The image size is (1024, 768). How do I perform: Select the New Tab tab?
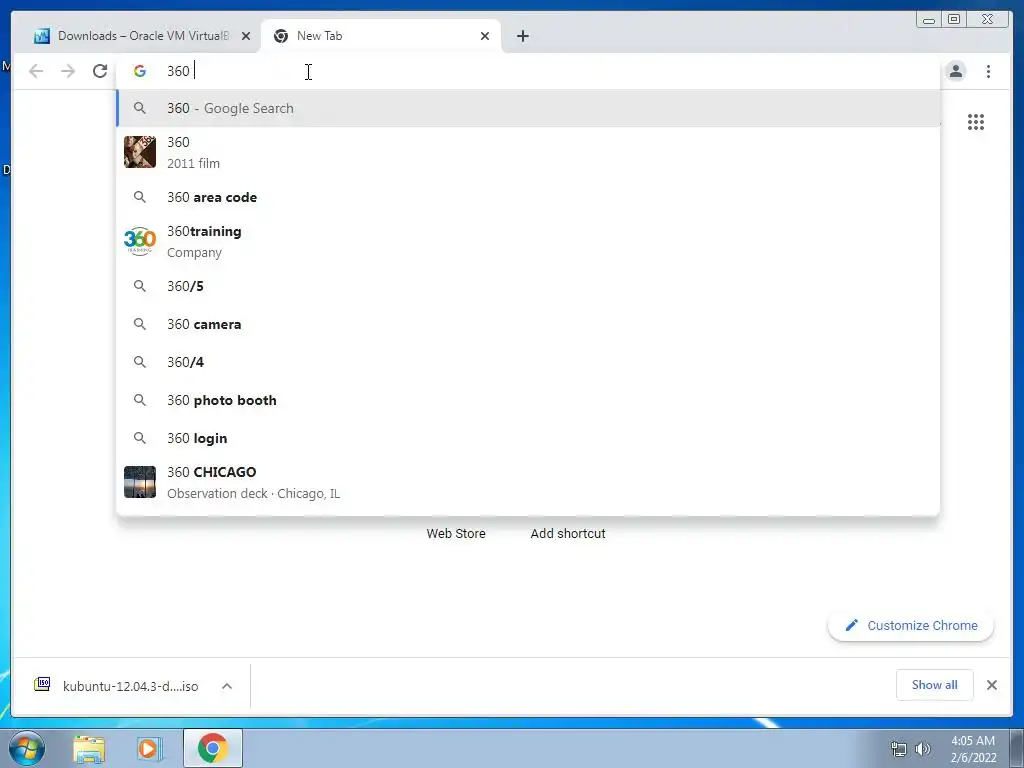click(381, 36)
